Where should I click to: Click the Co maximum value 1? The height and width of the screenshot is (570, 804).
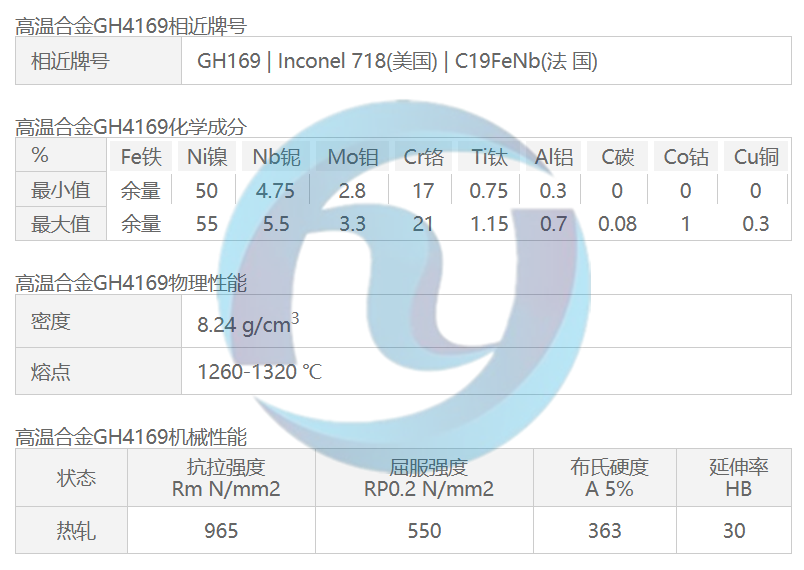coord(686,224)
